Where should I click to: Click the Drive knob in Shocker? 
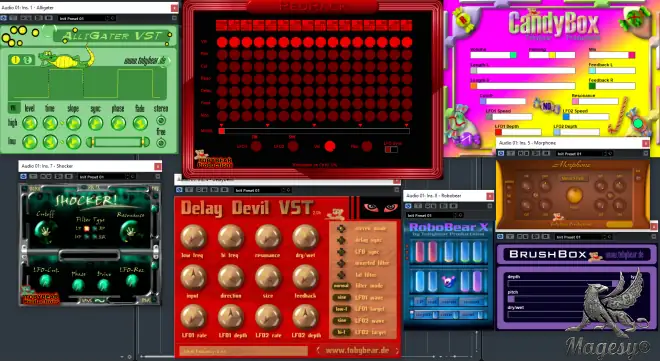[103, 285]
